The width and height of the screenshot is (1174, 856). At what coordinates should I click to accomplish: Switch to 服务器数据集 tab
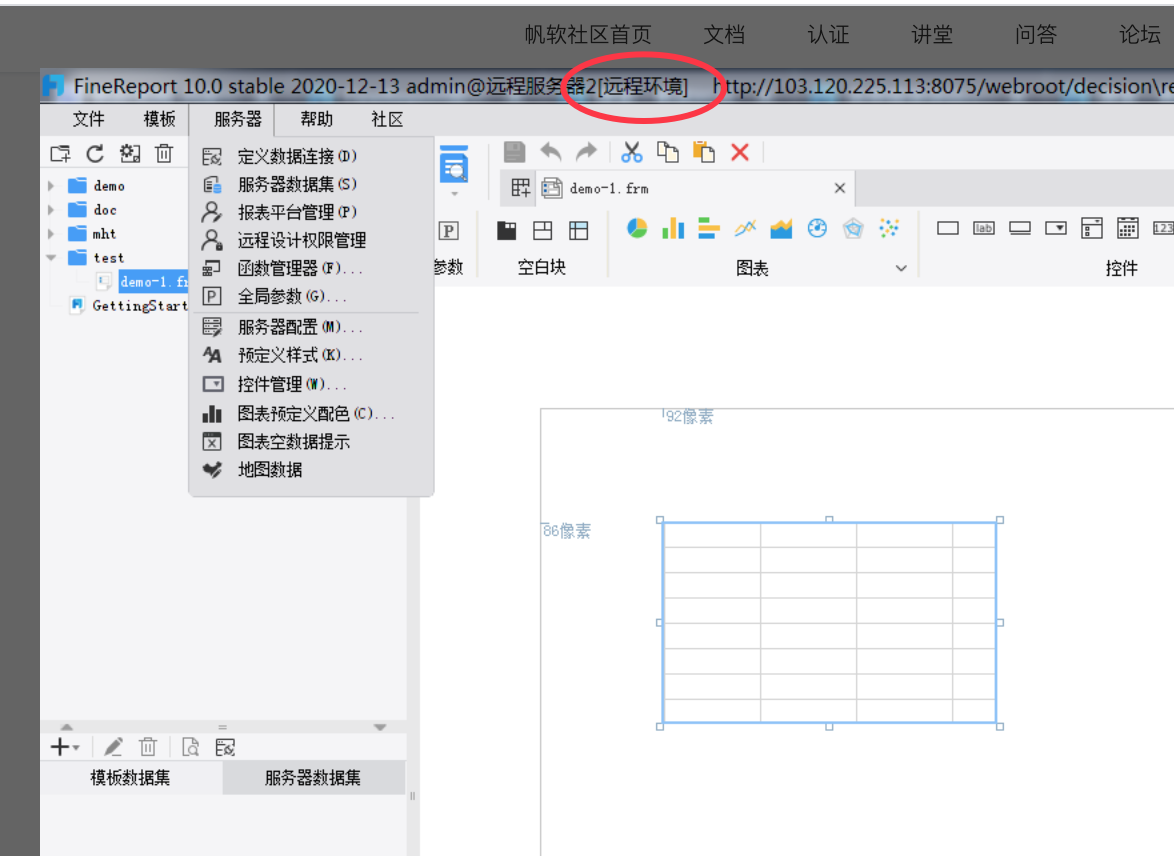[x=313, y=777]
